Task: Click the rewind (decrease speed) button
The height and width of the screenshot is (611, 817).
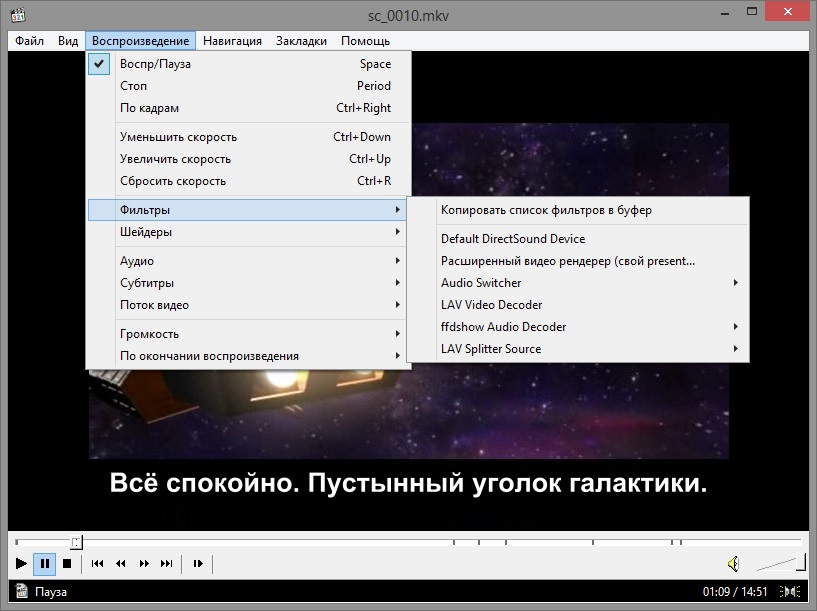Action: (121, 564)
